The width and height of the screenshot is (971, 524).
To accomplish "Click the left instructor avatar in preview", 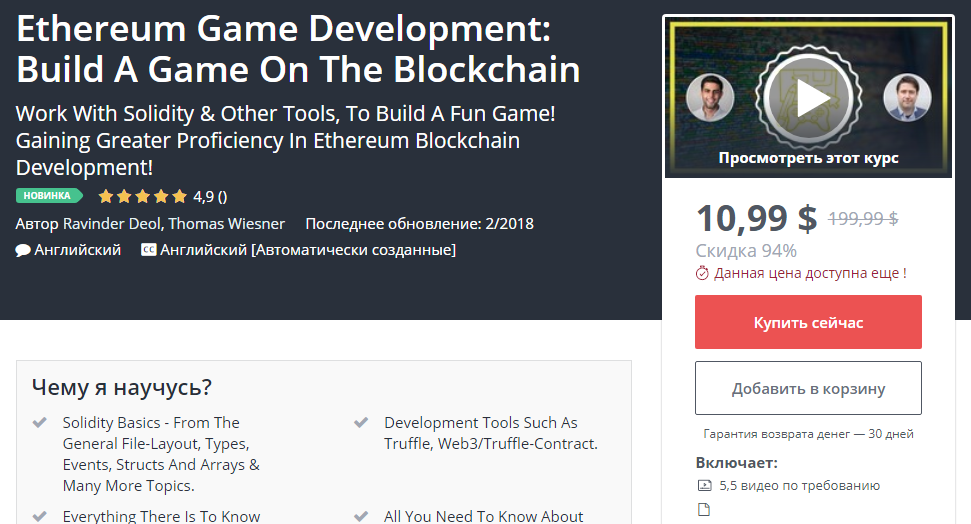I will click(x=711, y=98).
